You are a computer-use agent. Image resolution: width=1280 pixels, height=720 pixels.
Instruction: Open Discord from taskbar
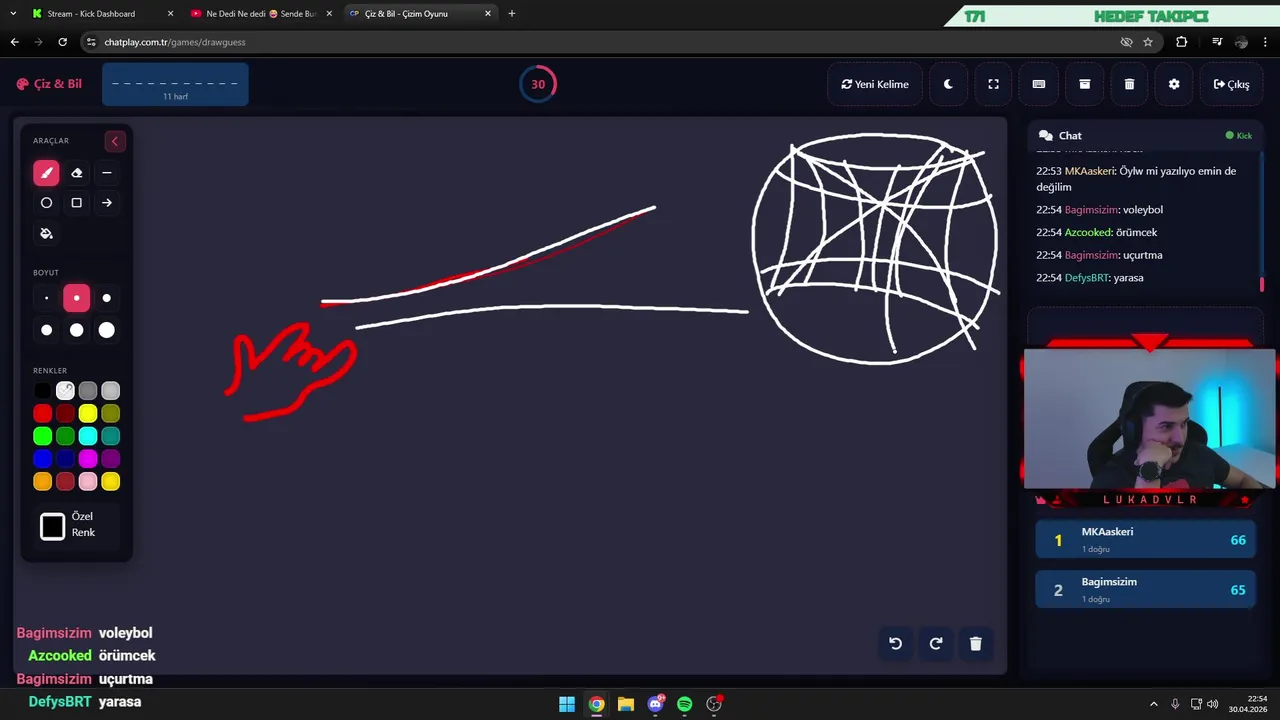point(655,704)
